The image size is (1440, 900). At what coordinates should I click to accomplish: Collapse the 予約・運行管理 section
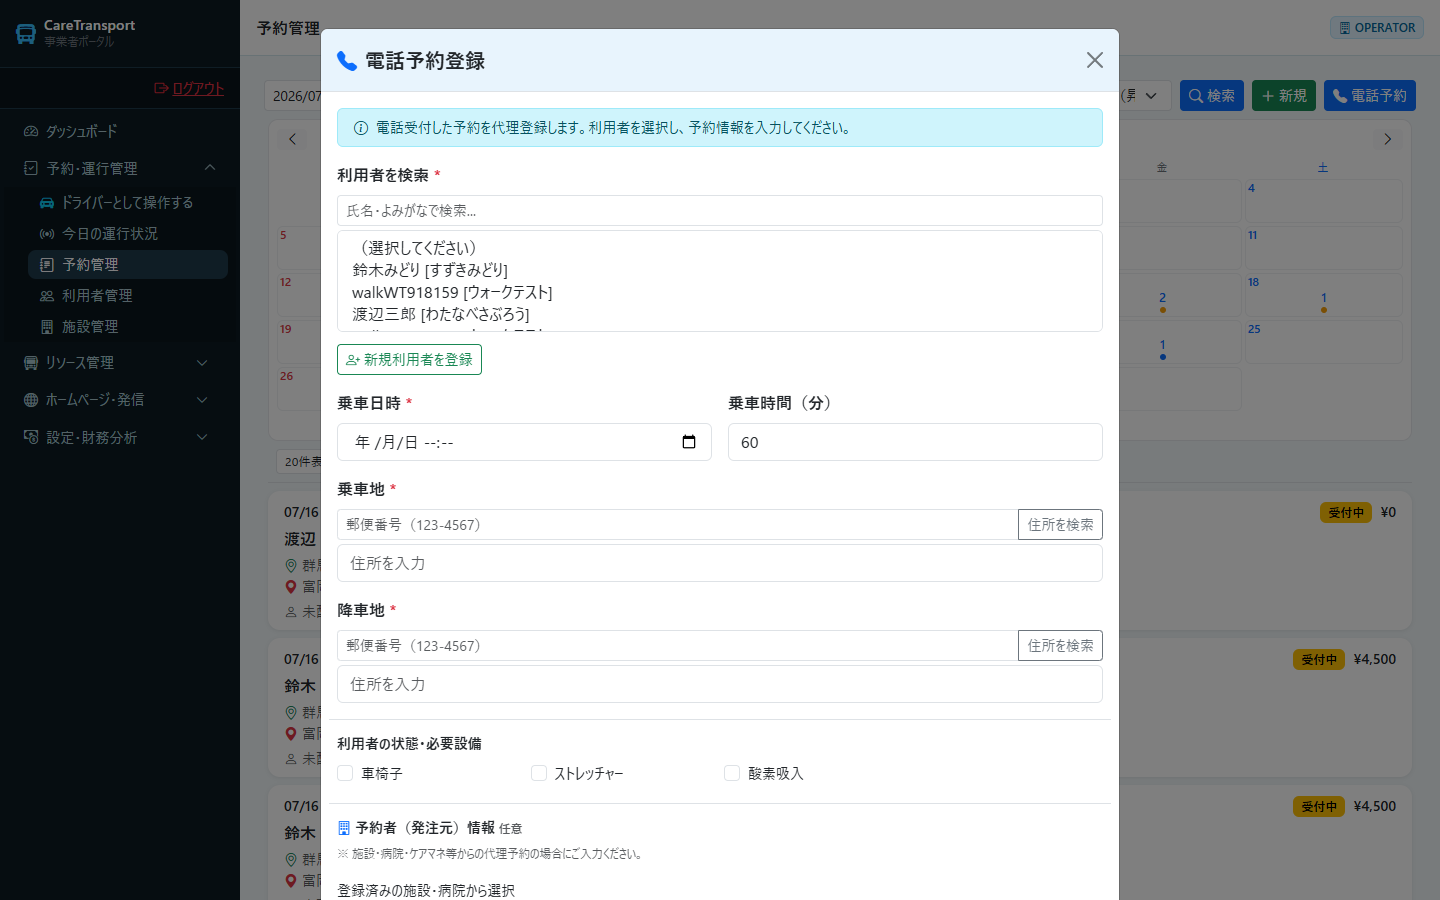coord(120,168)
